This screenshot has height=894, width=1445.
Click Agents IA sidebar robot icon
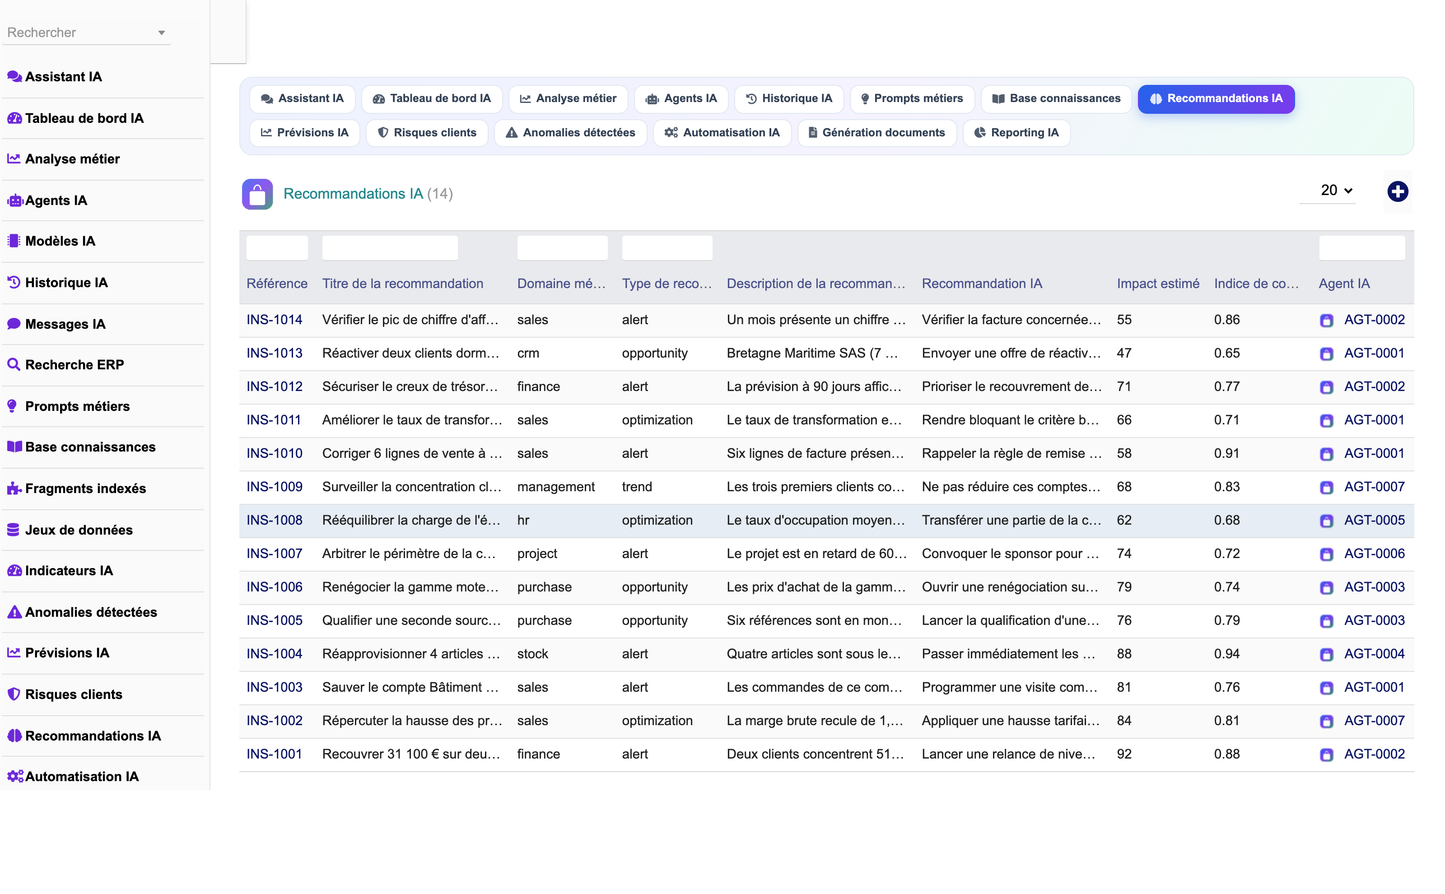pyautogui.click(x=14, y=201)
